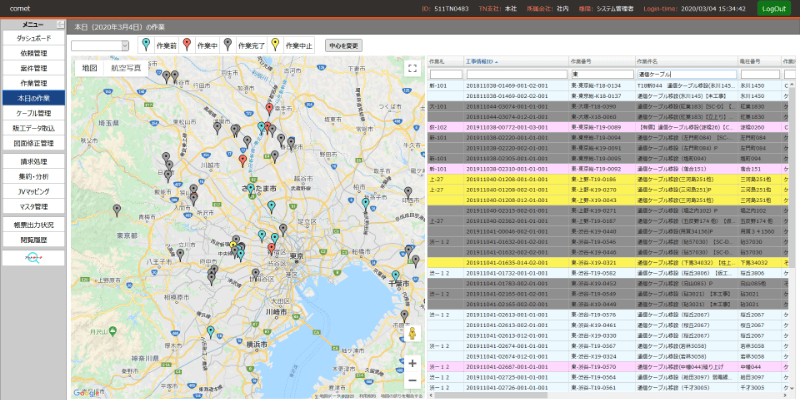Open ケーブル管理 from the side menu
Screen dimensions: 800x400
coord(33,113)
